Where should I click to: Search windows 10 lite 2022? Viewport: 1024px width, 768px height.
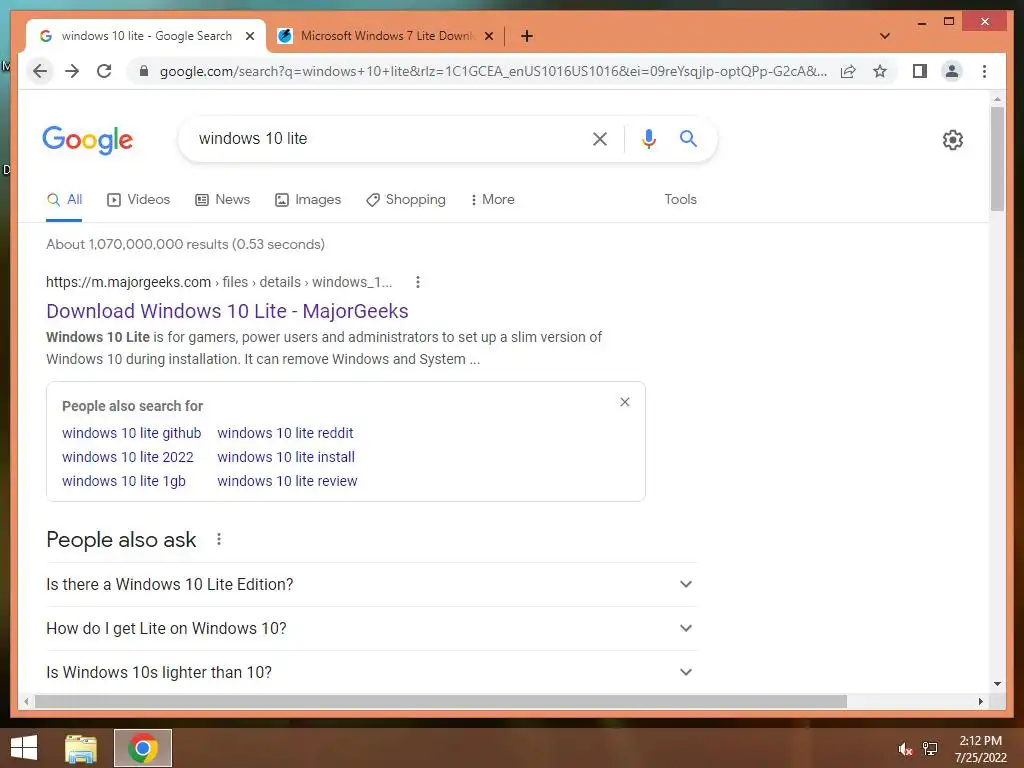(128, 457)
